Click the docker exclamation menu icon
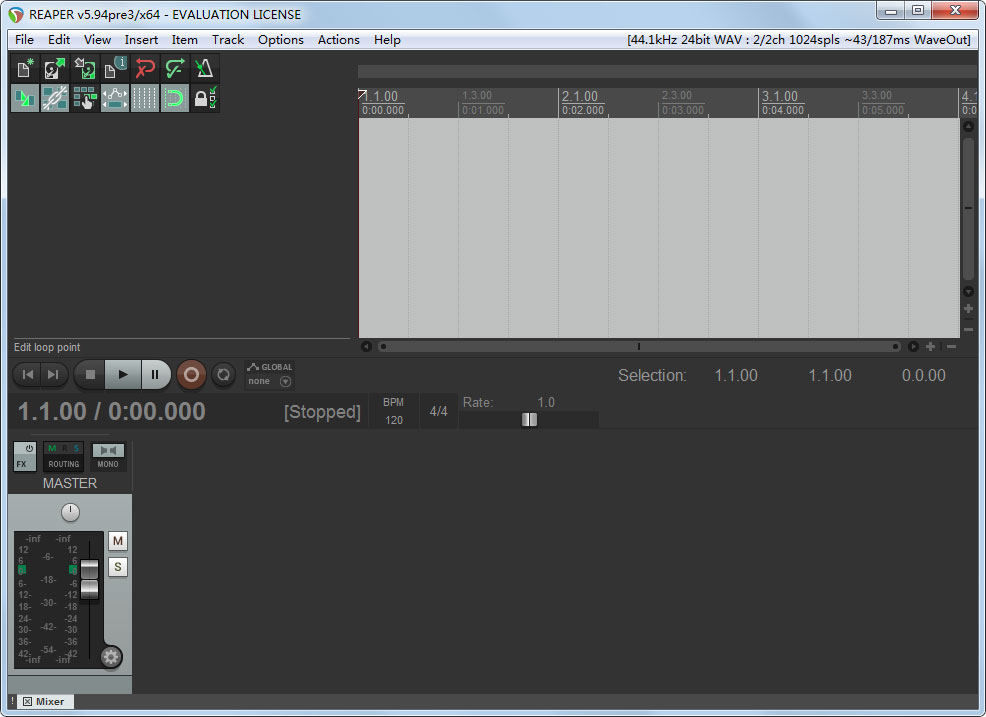Image resolution: width=986 pixels, height=717 pixels. (x=13, y=701)
